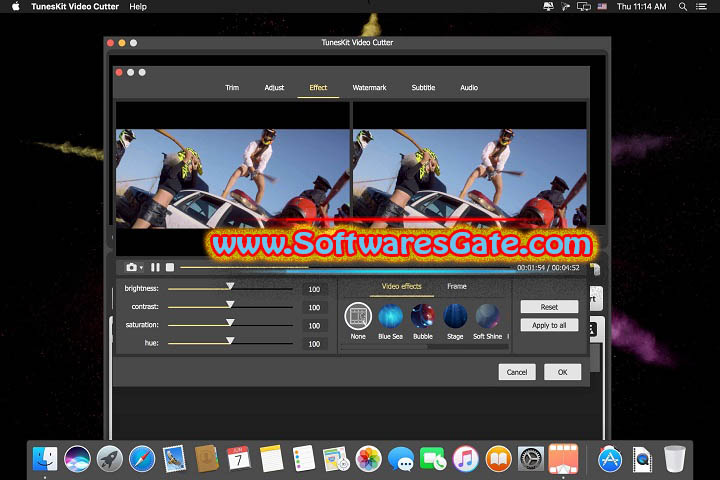Select the None video effect
This screenshot has height=480, width=720.
tap(358, 321)
